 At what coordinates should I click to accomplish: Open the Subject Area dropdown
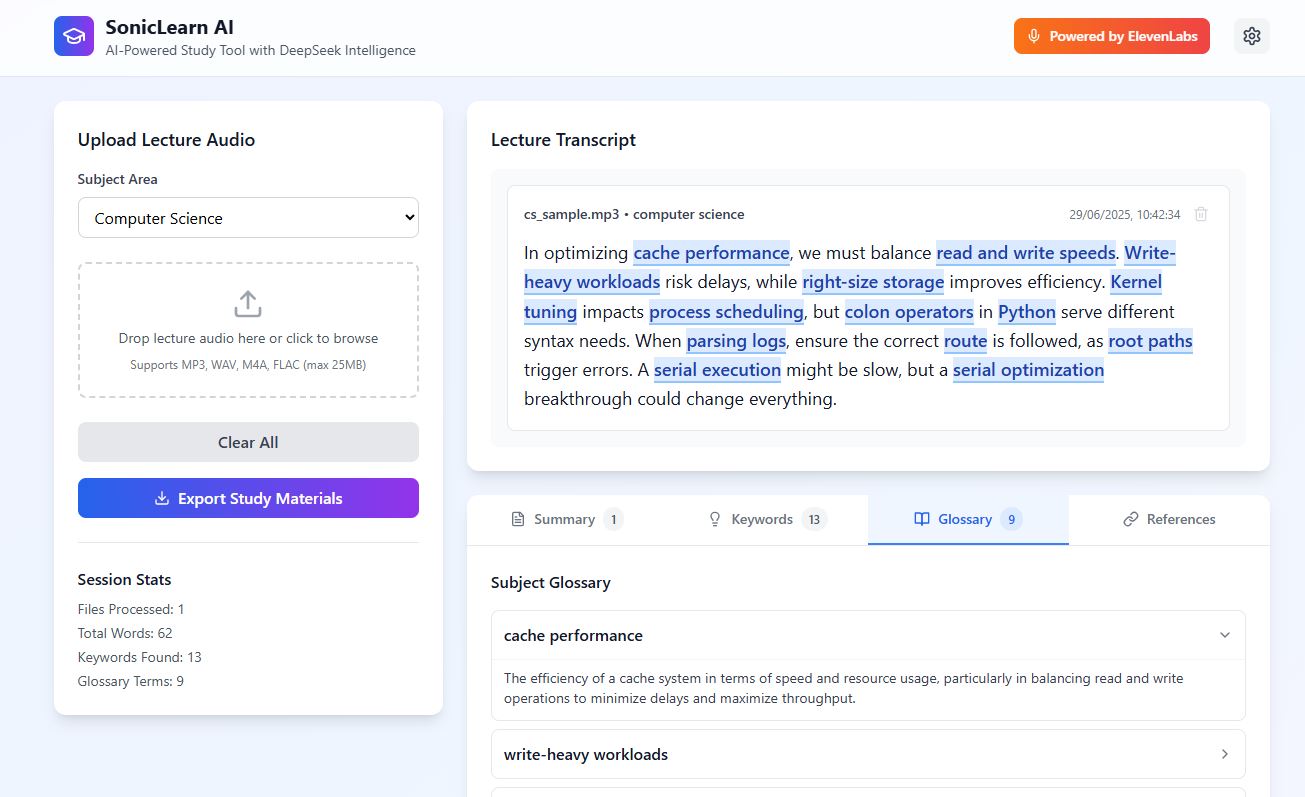(x=248, y=218)
